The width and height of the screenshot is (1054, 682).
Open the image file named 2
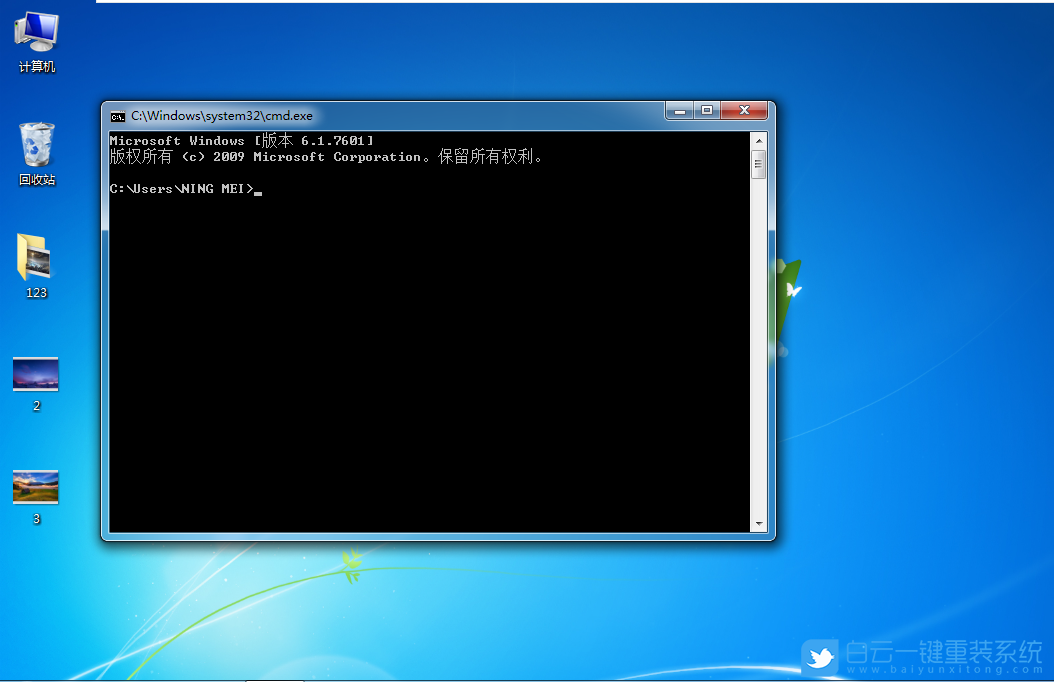pos(35,375)
